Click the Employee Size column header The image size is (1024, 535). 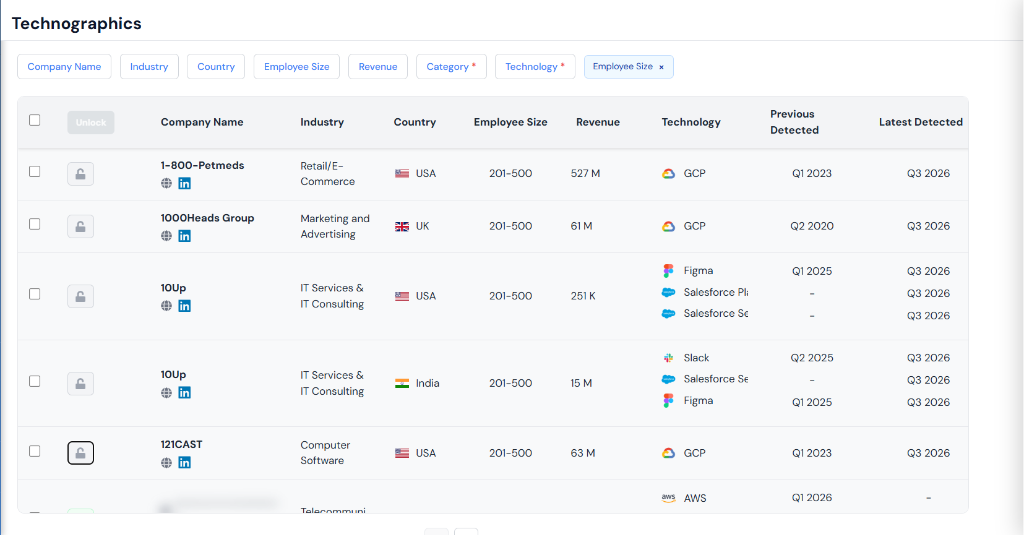coord(511,122)
